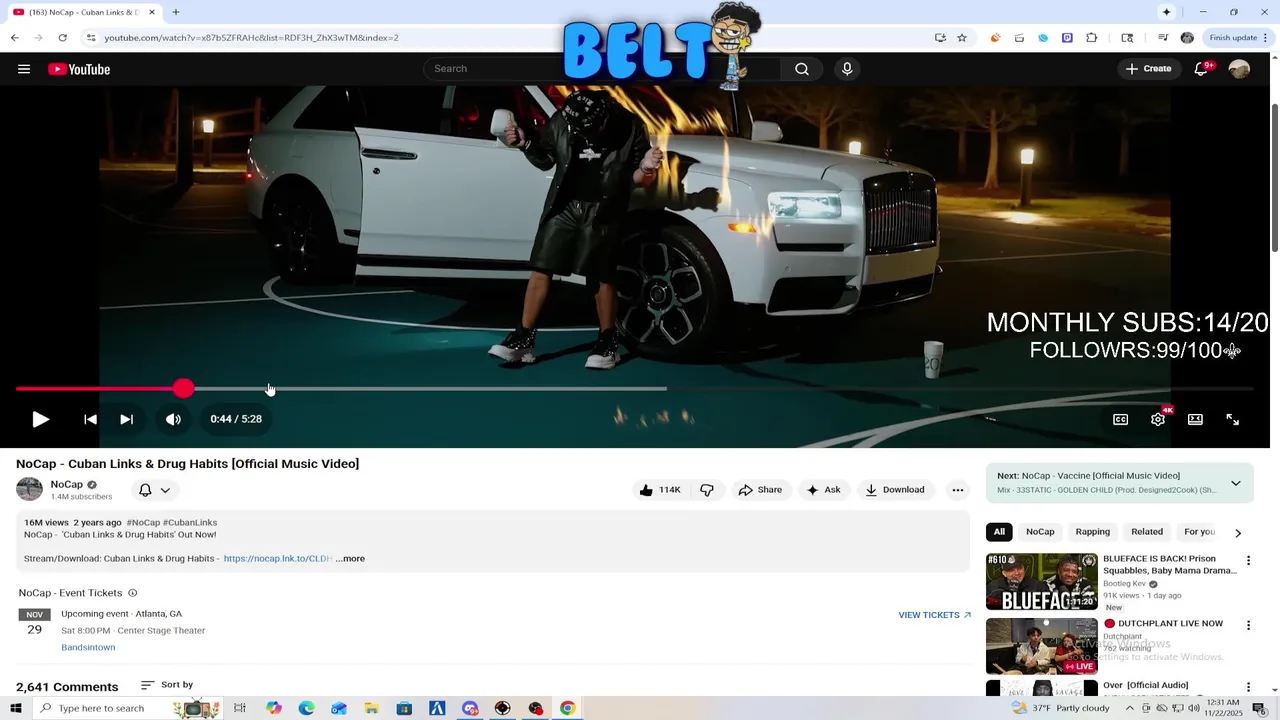The height and width of the screenshot is (720, 1280).
Task: Open more actions three-dot menu
Action: 958,490
